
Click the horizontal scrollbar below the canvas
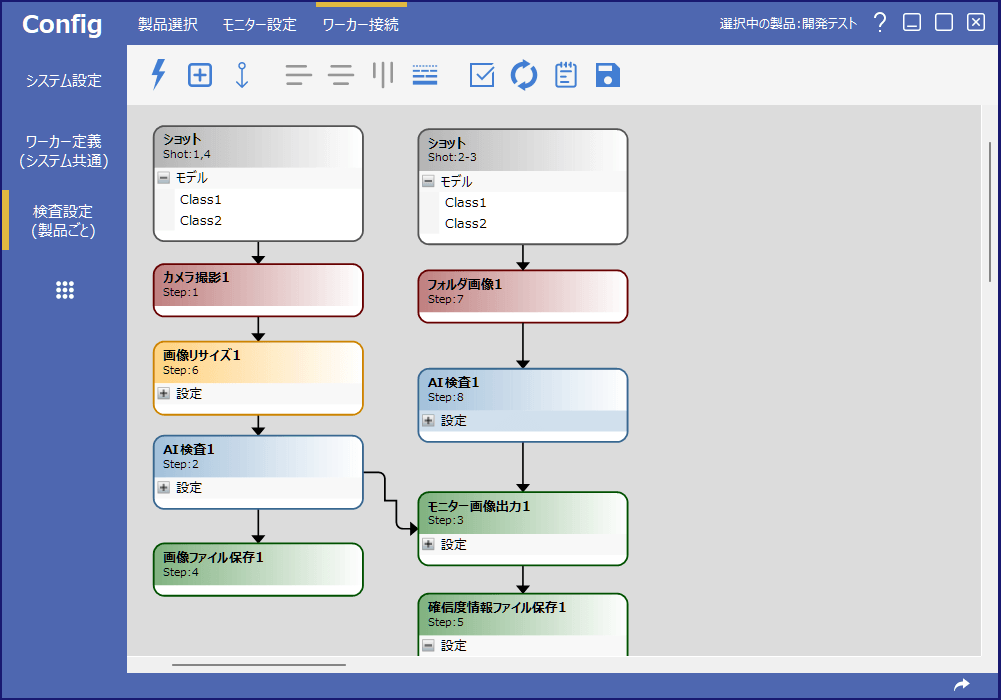point(259,664)
